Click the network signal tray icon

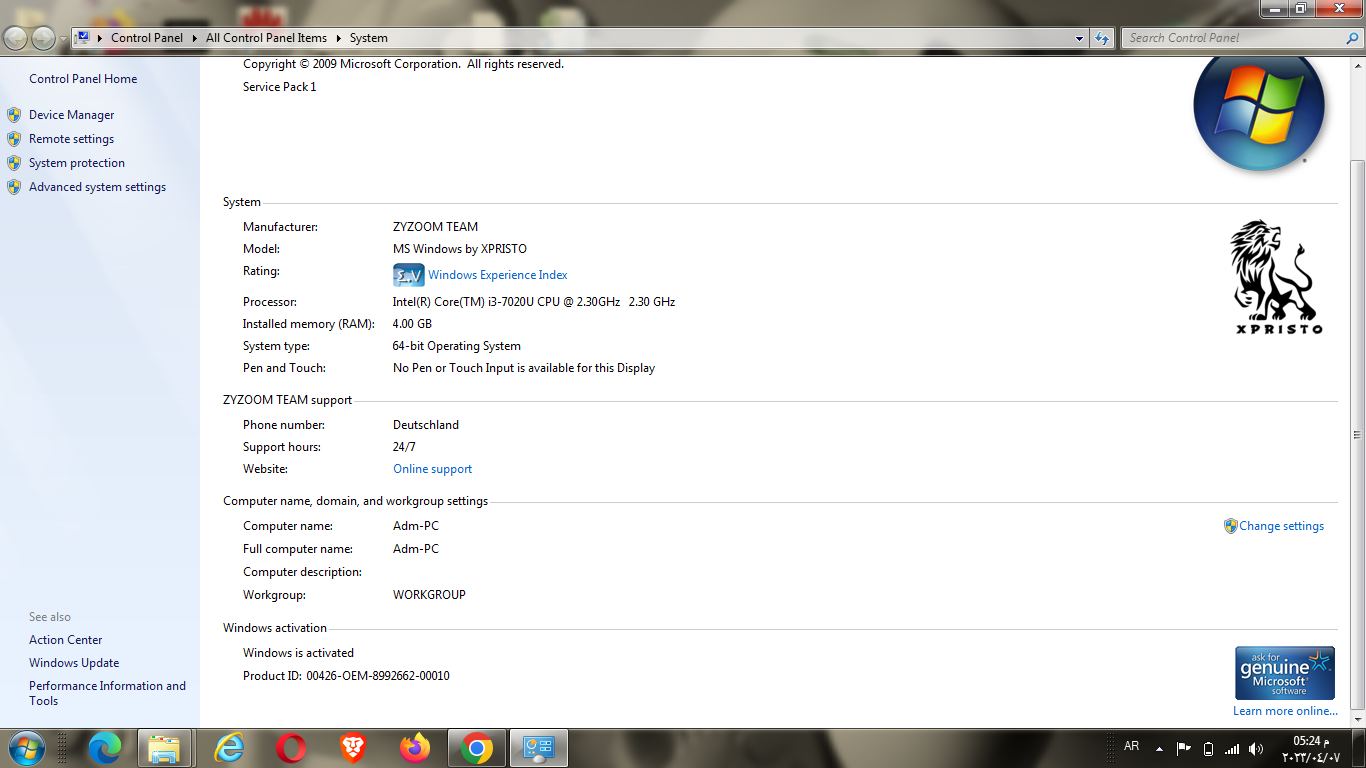coord(1232,748)
